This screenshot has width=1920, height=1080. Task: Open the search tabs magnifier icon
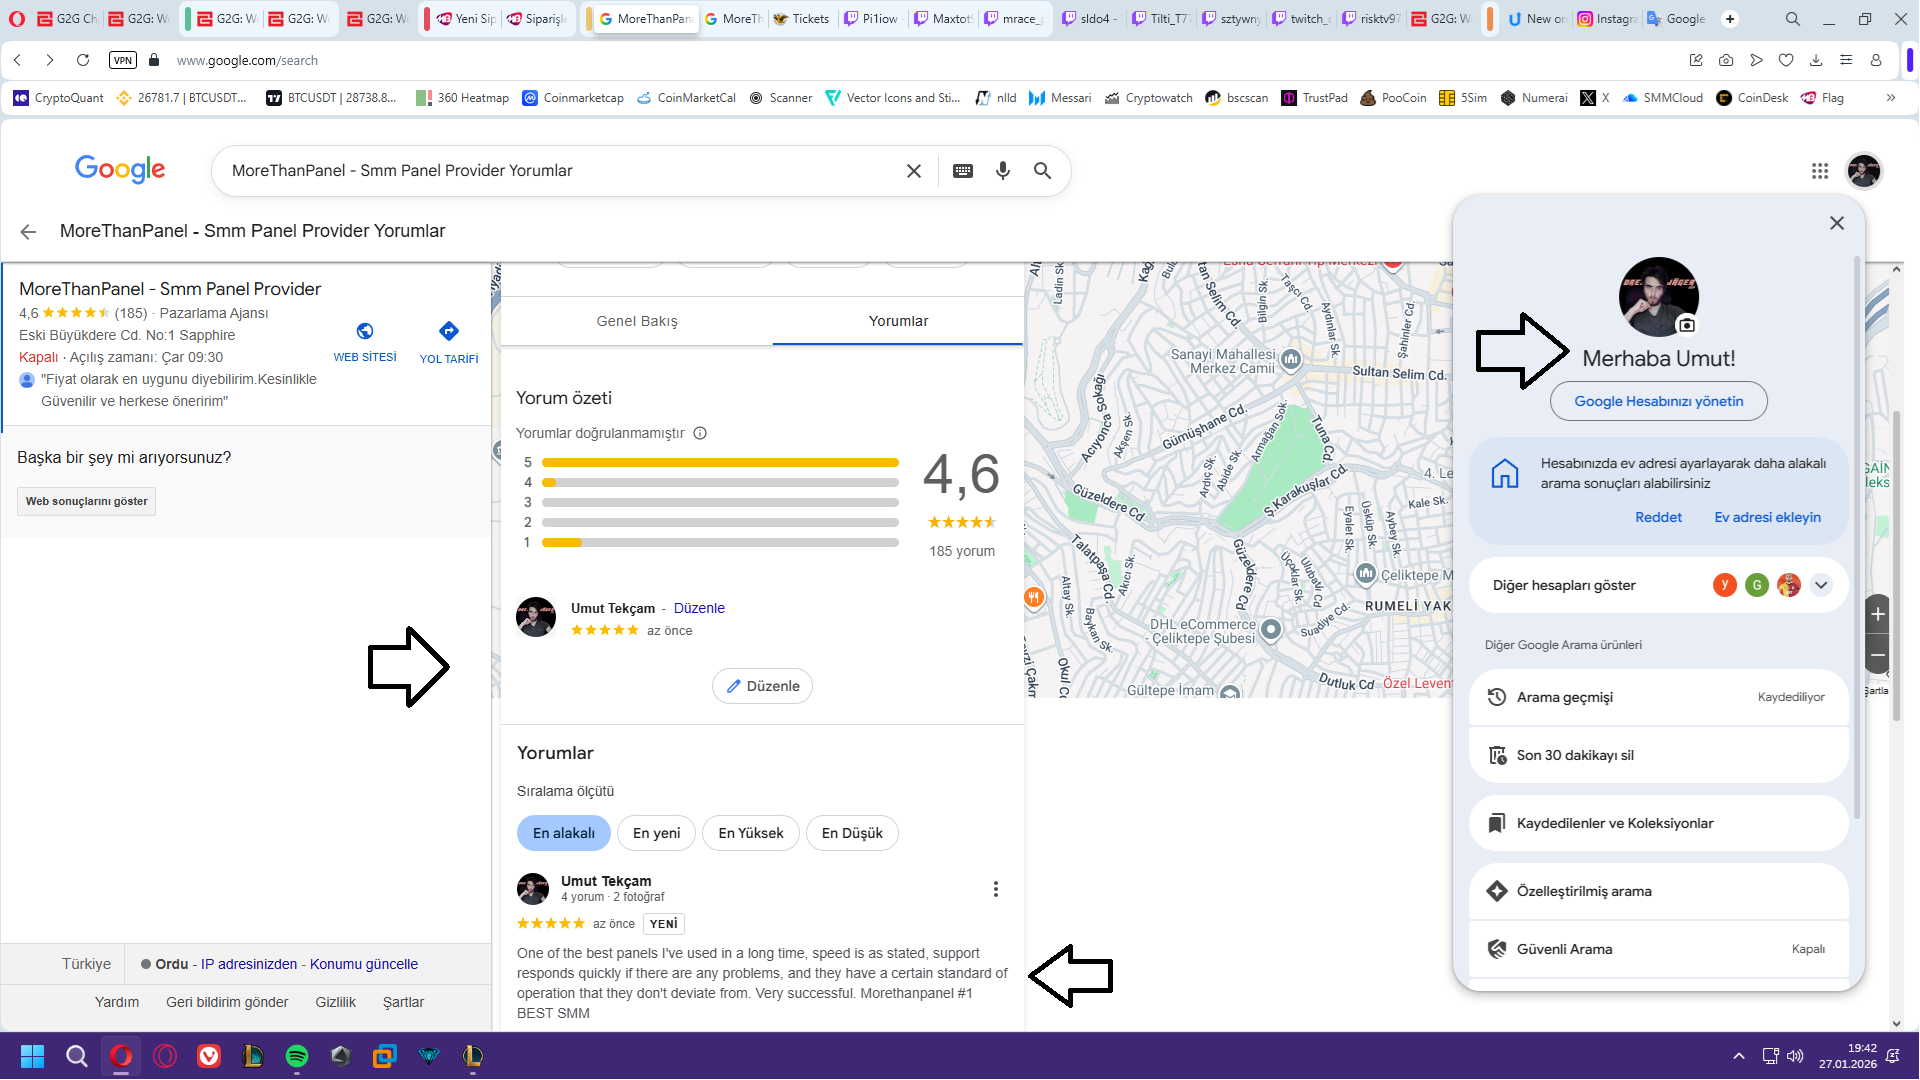point(1793,19)
